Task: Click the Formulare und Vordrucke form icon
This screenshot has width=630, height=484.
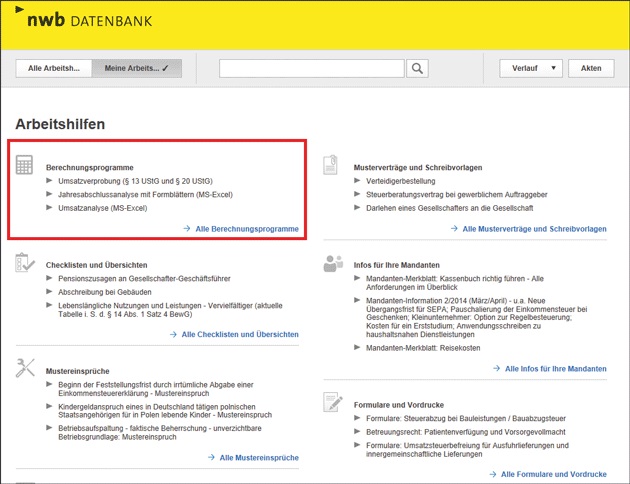Action: point(333,402)
